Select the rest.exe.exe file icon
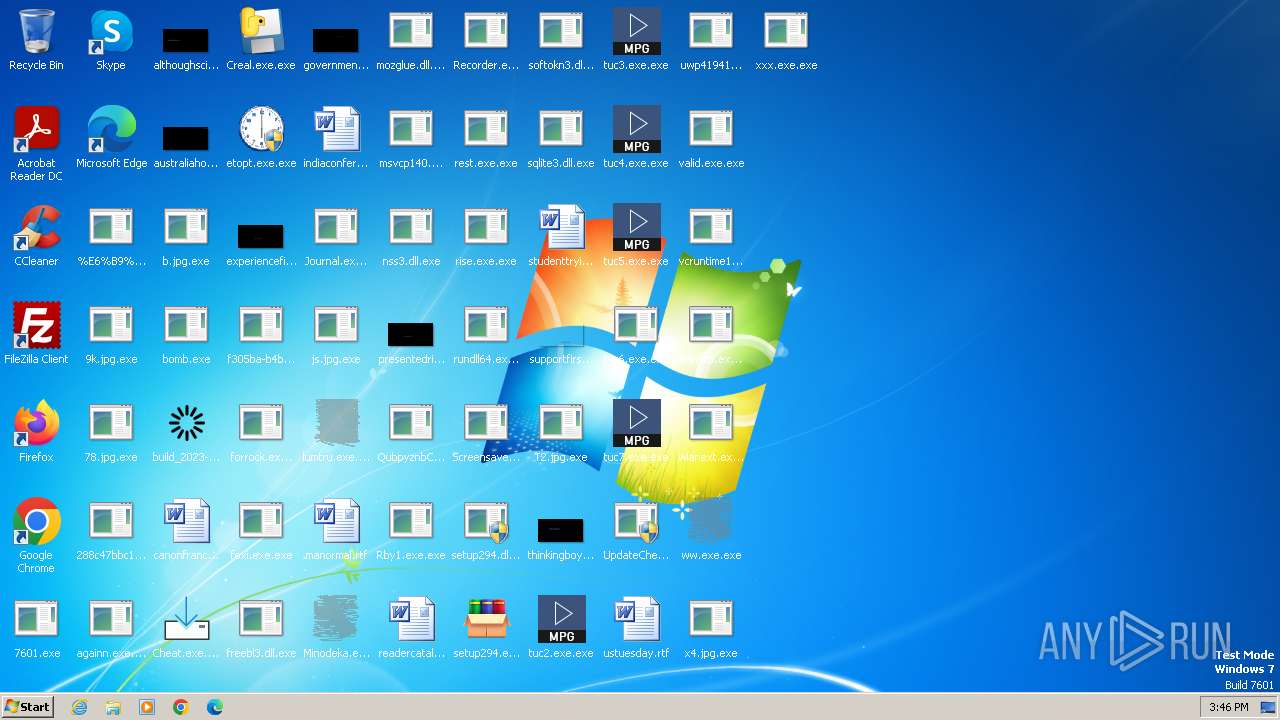Viewport: 1280px width, 720px height. pyautogui.click(x=486, y=130)
